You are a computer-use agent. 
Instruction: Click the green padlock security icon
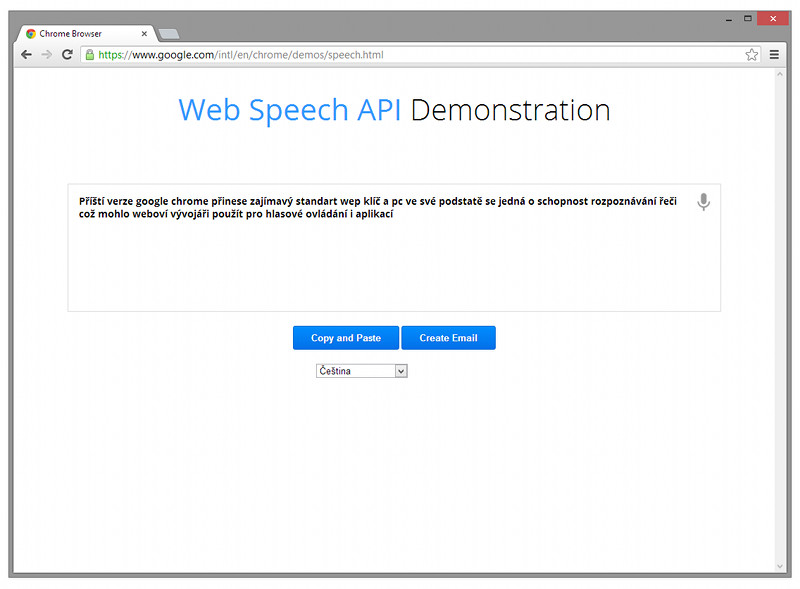(90, 55)
